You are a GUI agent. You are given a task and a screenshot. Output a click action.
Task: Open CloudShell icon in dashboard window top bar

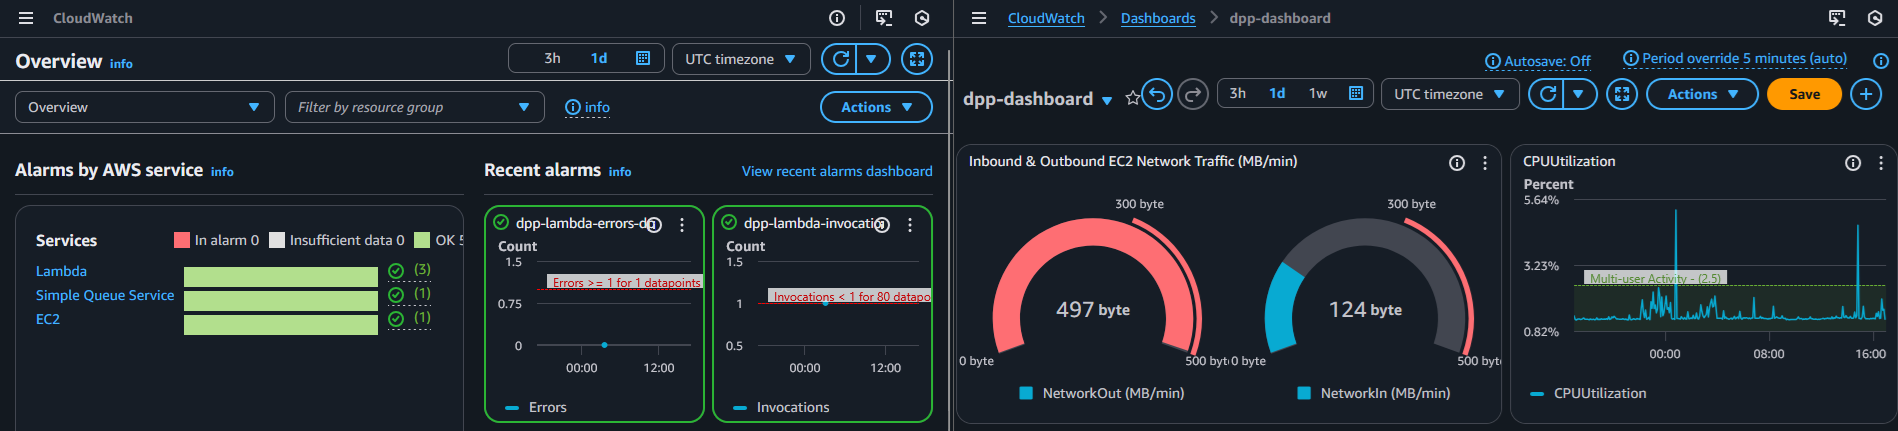point(1837,18)
